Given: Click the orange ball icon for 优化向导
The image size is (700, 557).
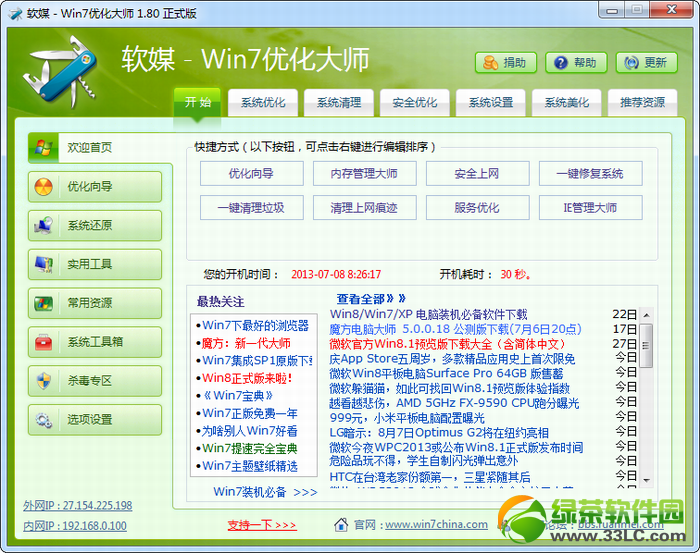Looking at the screenshot, I should 43,187.
